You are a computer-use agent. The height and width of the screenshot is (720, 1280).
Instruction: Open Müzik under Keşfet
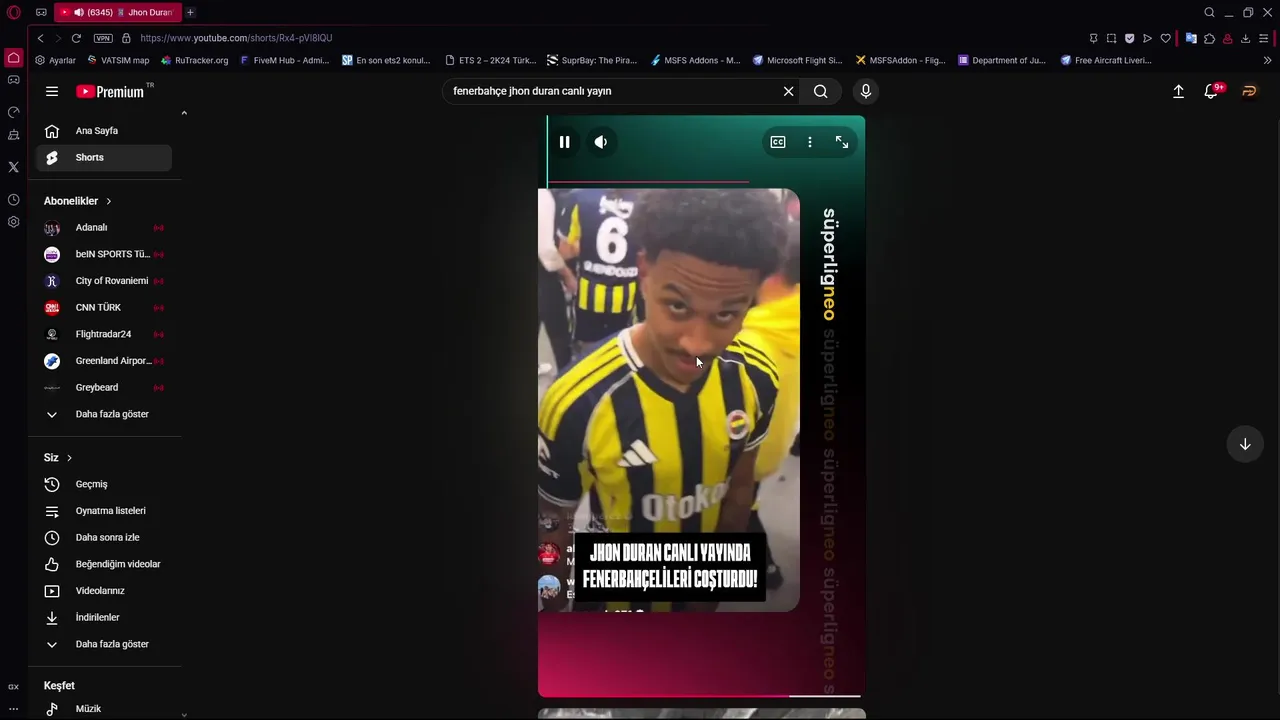104,709
